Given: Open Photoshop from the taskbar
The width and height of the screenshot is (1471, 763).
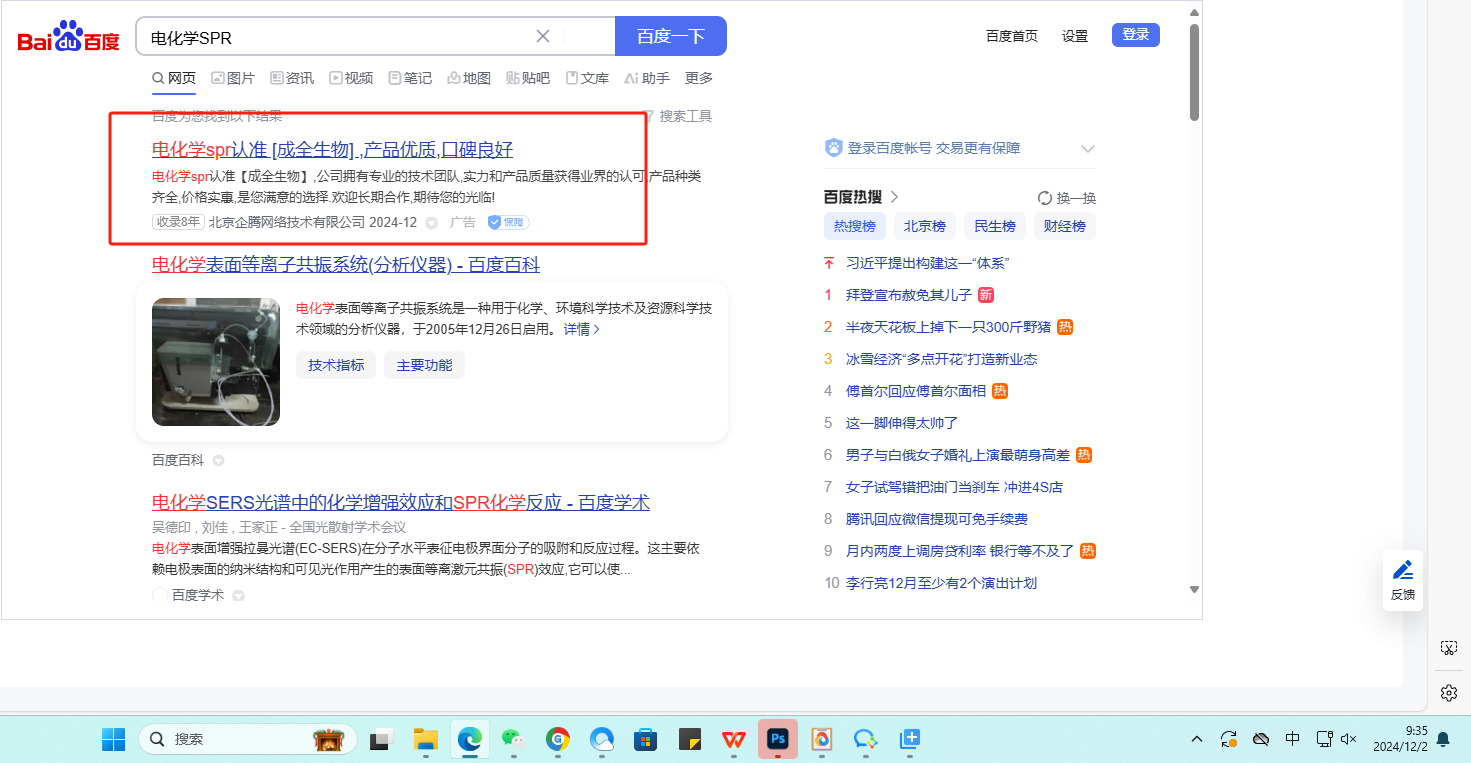Looking at the screenshot, I should tap(777, 739).
